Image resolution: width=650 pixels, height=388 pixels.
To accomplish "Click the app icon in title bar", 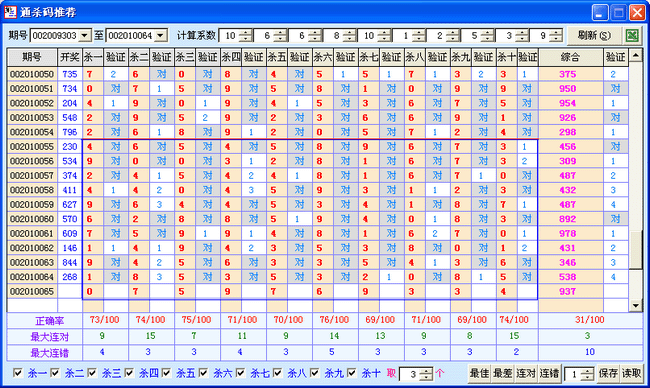I will click(10, 12).
